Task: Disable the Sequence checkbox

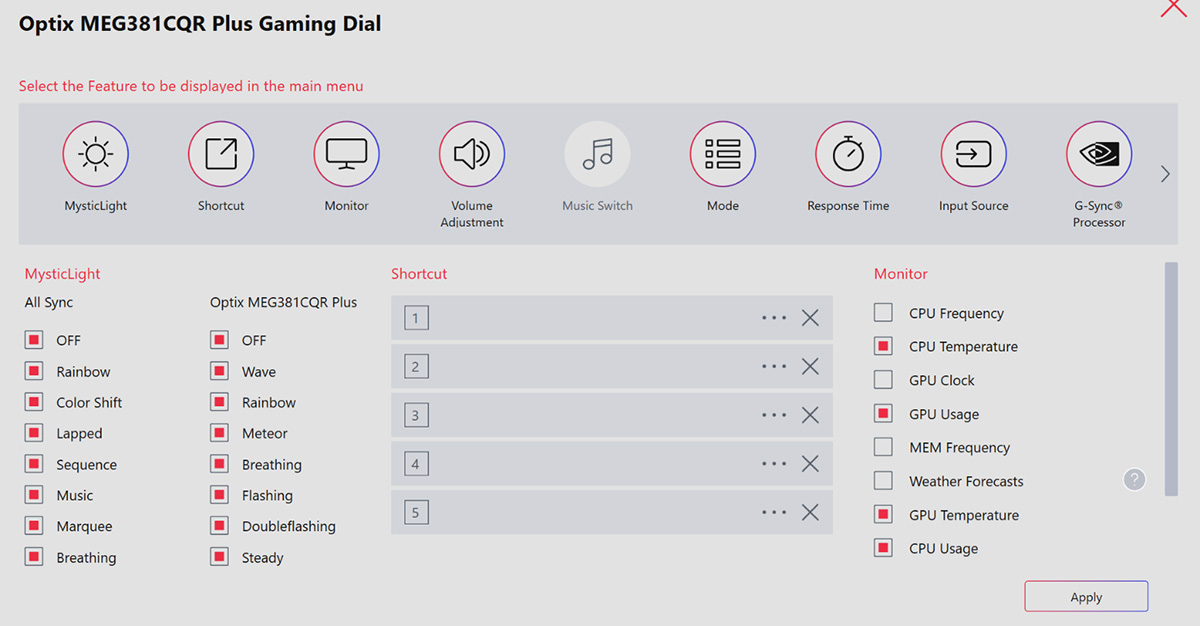Action: tap(34, 464)
